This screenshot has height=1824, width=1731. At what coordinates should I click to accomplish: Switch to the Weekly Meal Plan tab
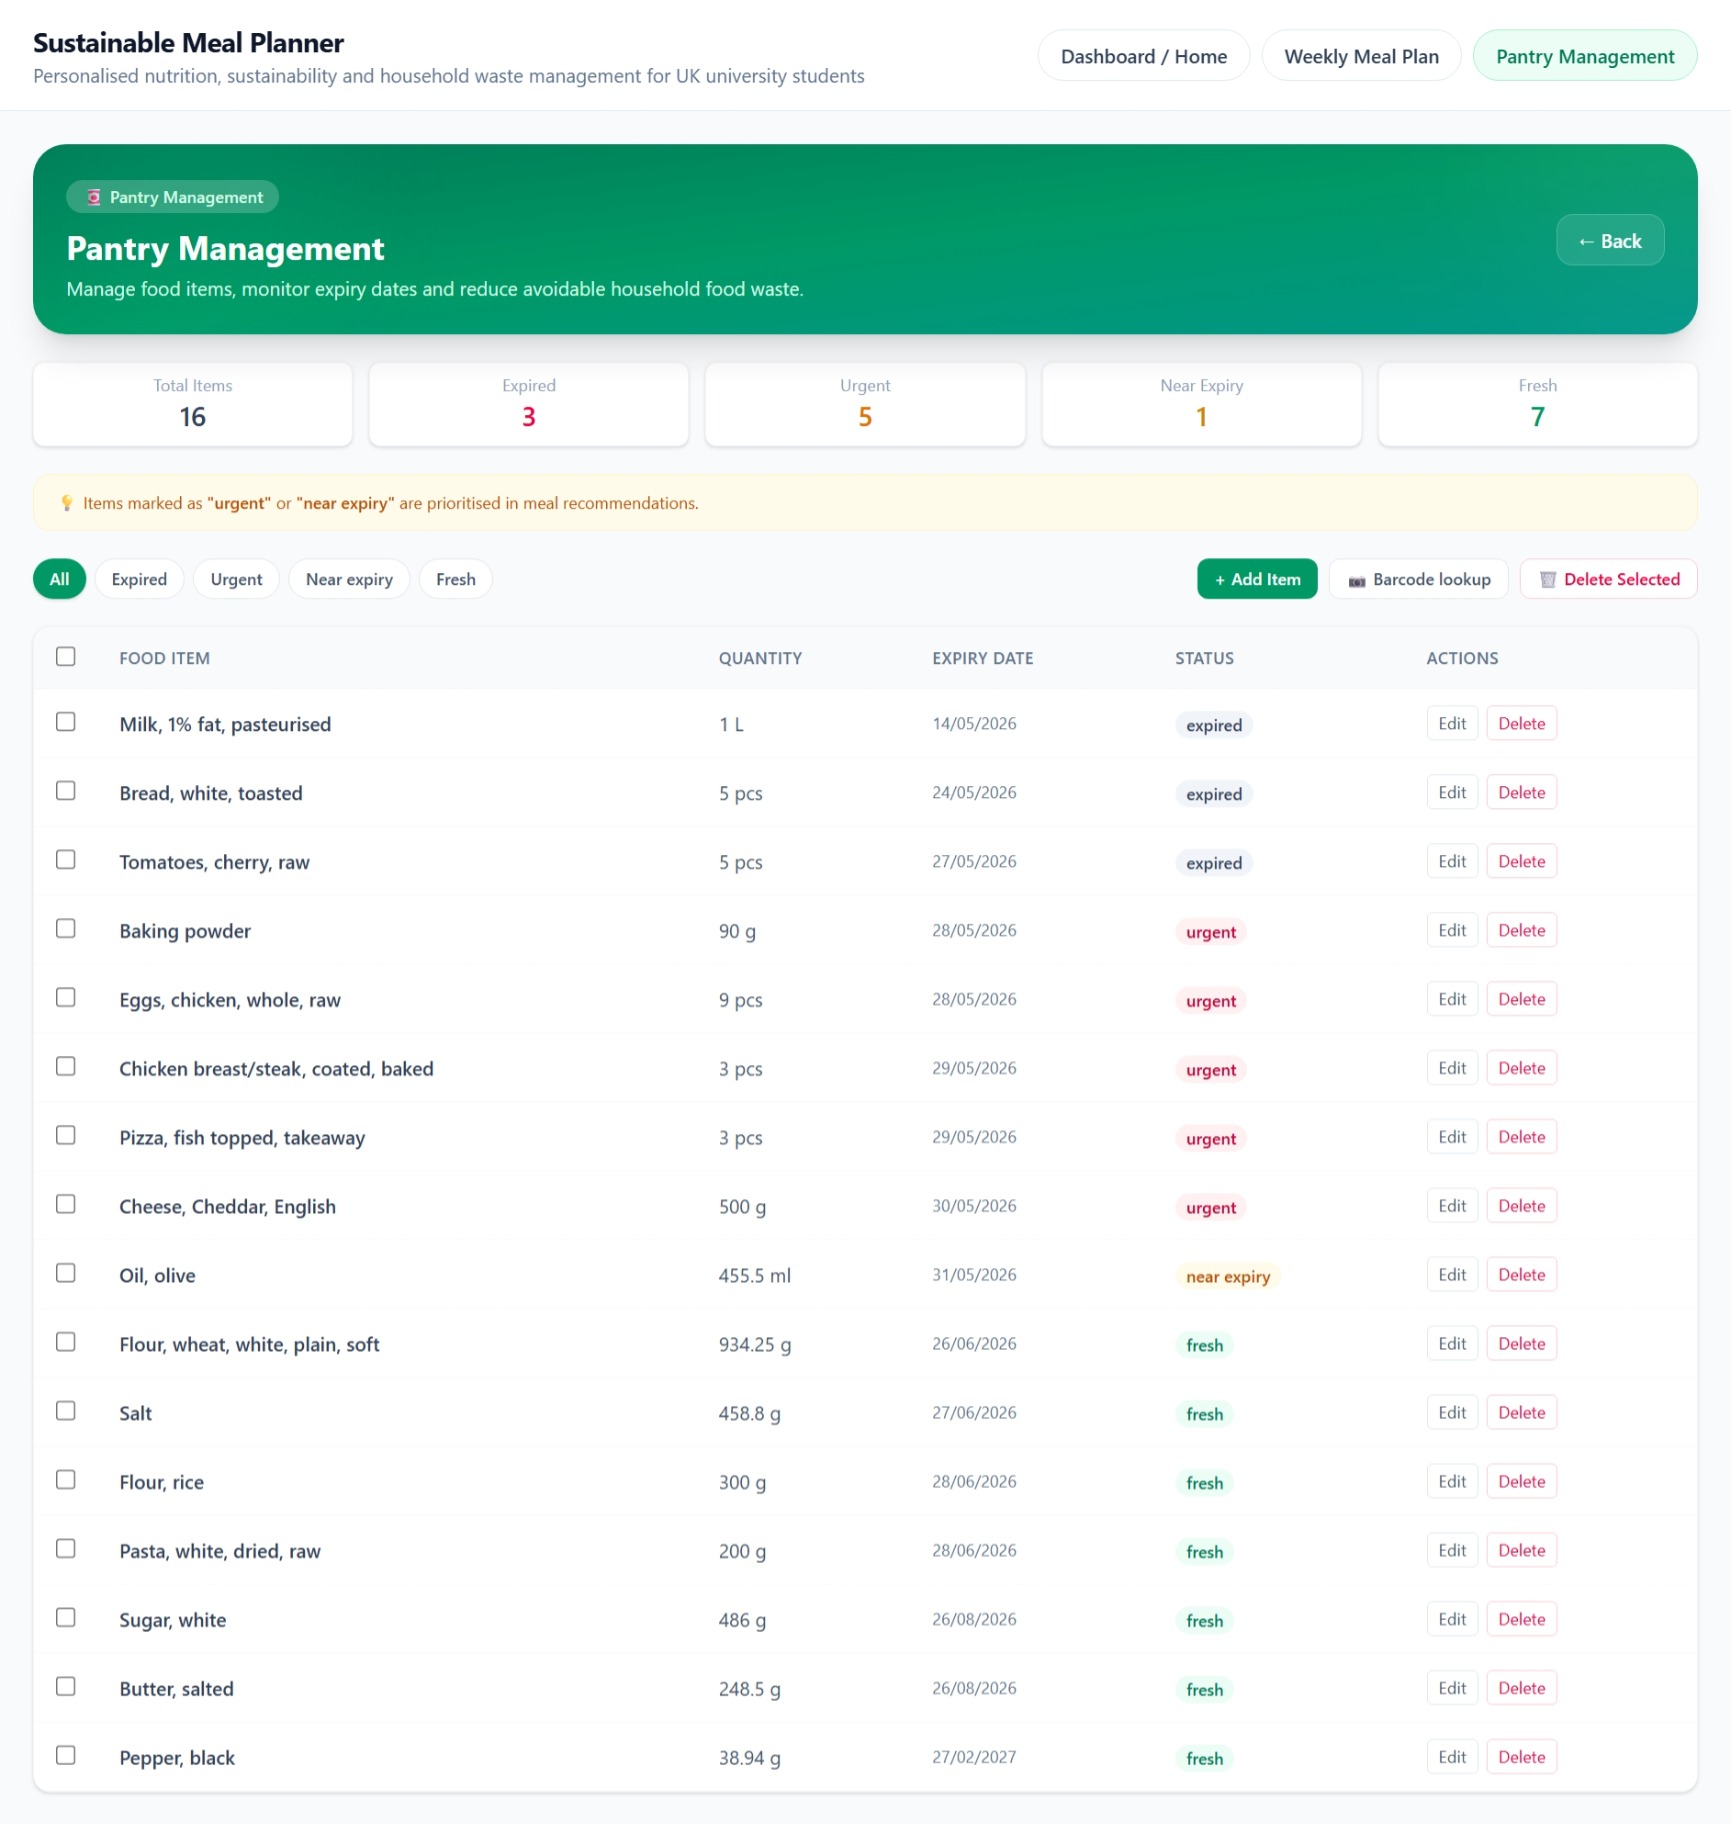(1361, 56)
